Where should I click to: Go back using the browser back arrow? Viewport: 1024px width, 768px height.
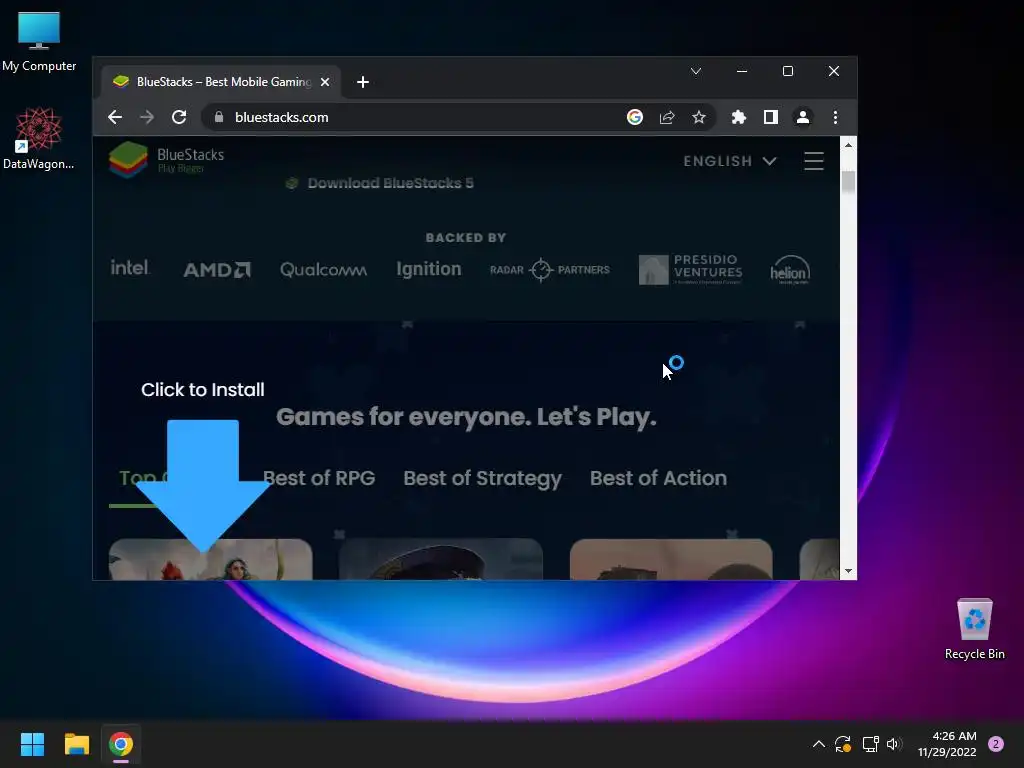click(115, 118)
